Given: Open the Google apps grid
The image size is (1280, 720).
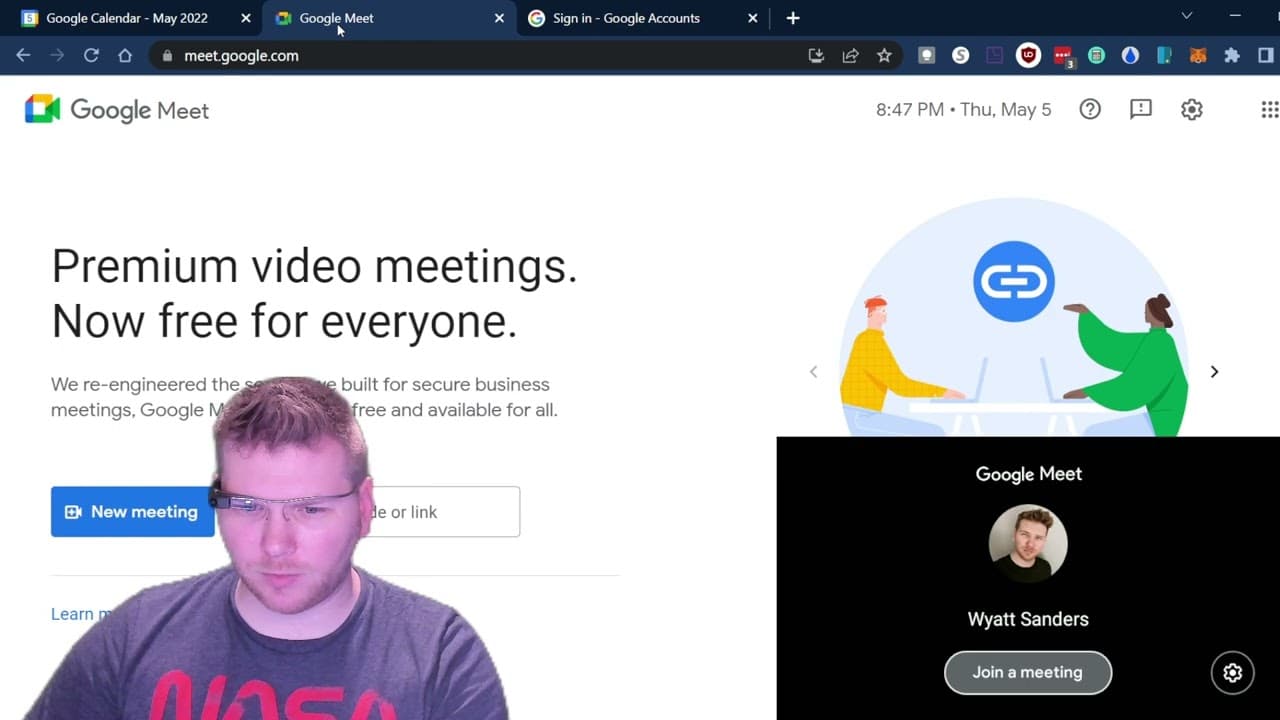Looking at the screenshot, I should point(1269,110).
